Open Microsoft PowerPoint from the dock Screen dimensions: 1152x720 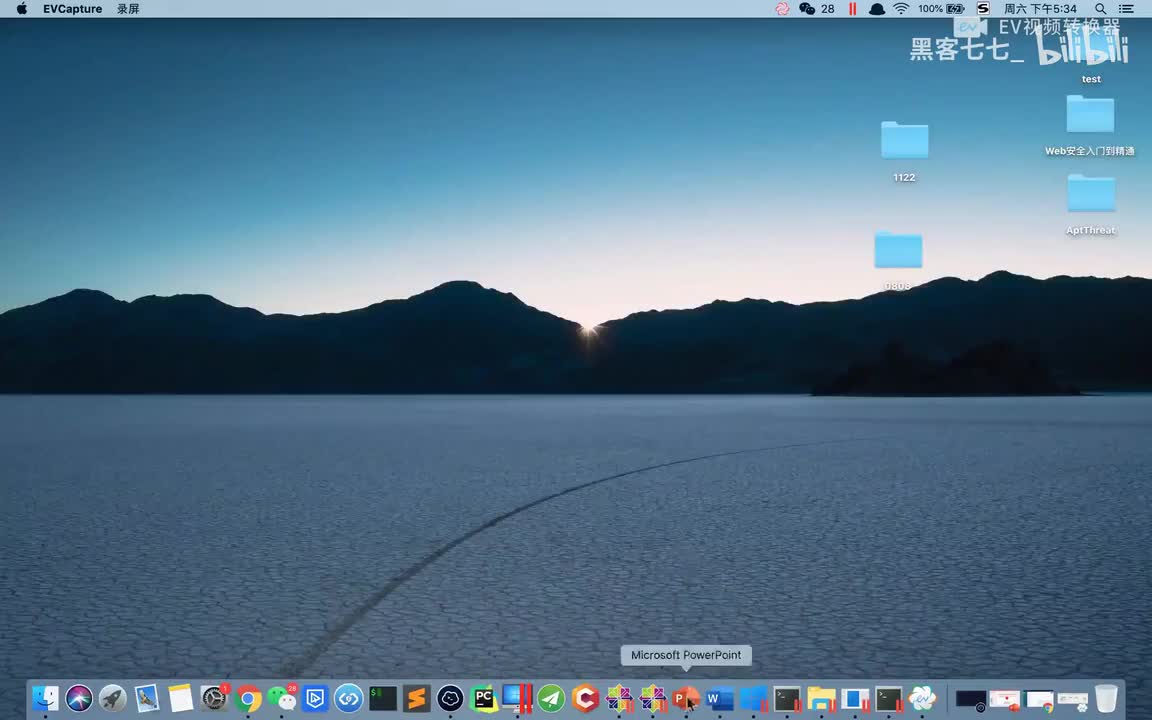[686, 698]
